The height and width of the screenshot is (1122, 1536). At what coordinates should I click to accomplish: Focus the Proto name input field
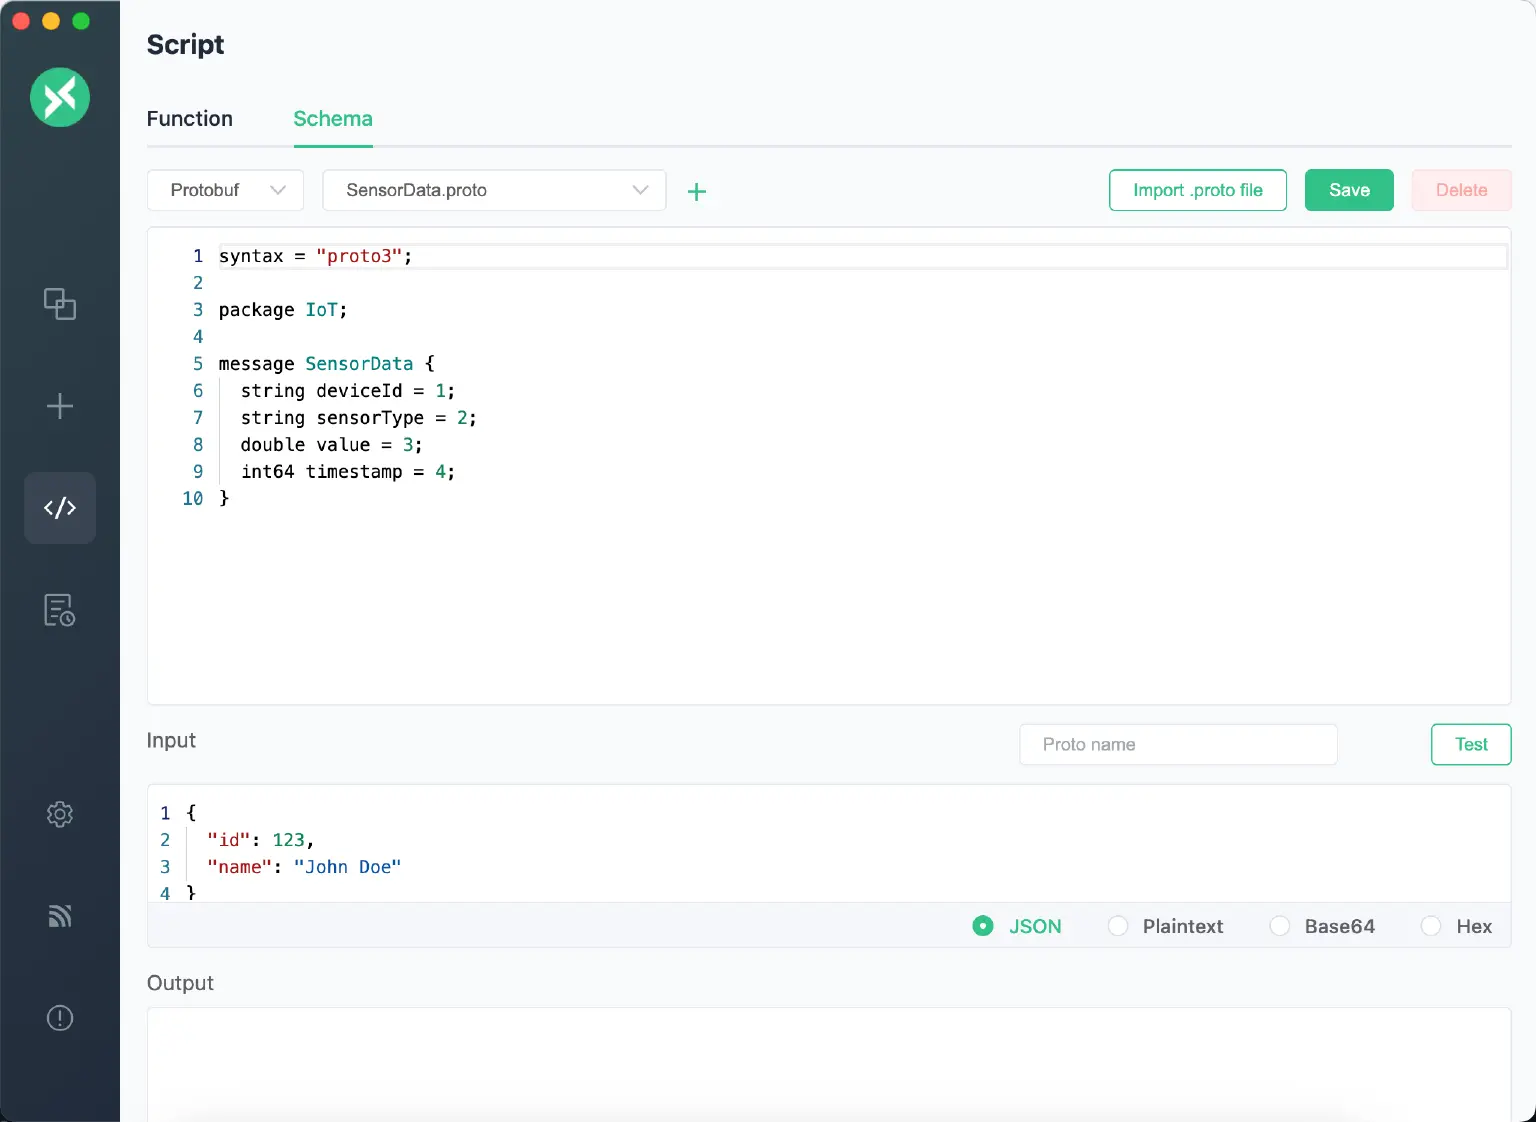click(1178, 745)
